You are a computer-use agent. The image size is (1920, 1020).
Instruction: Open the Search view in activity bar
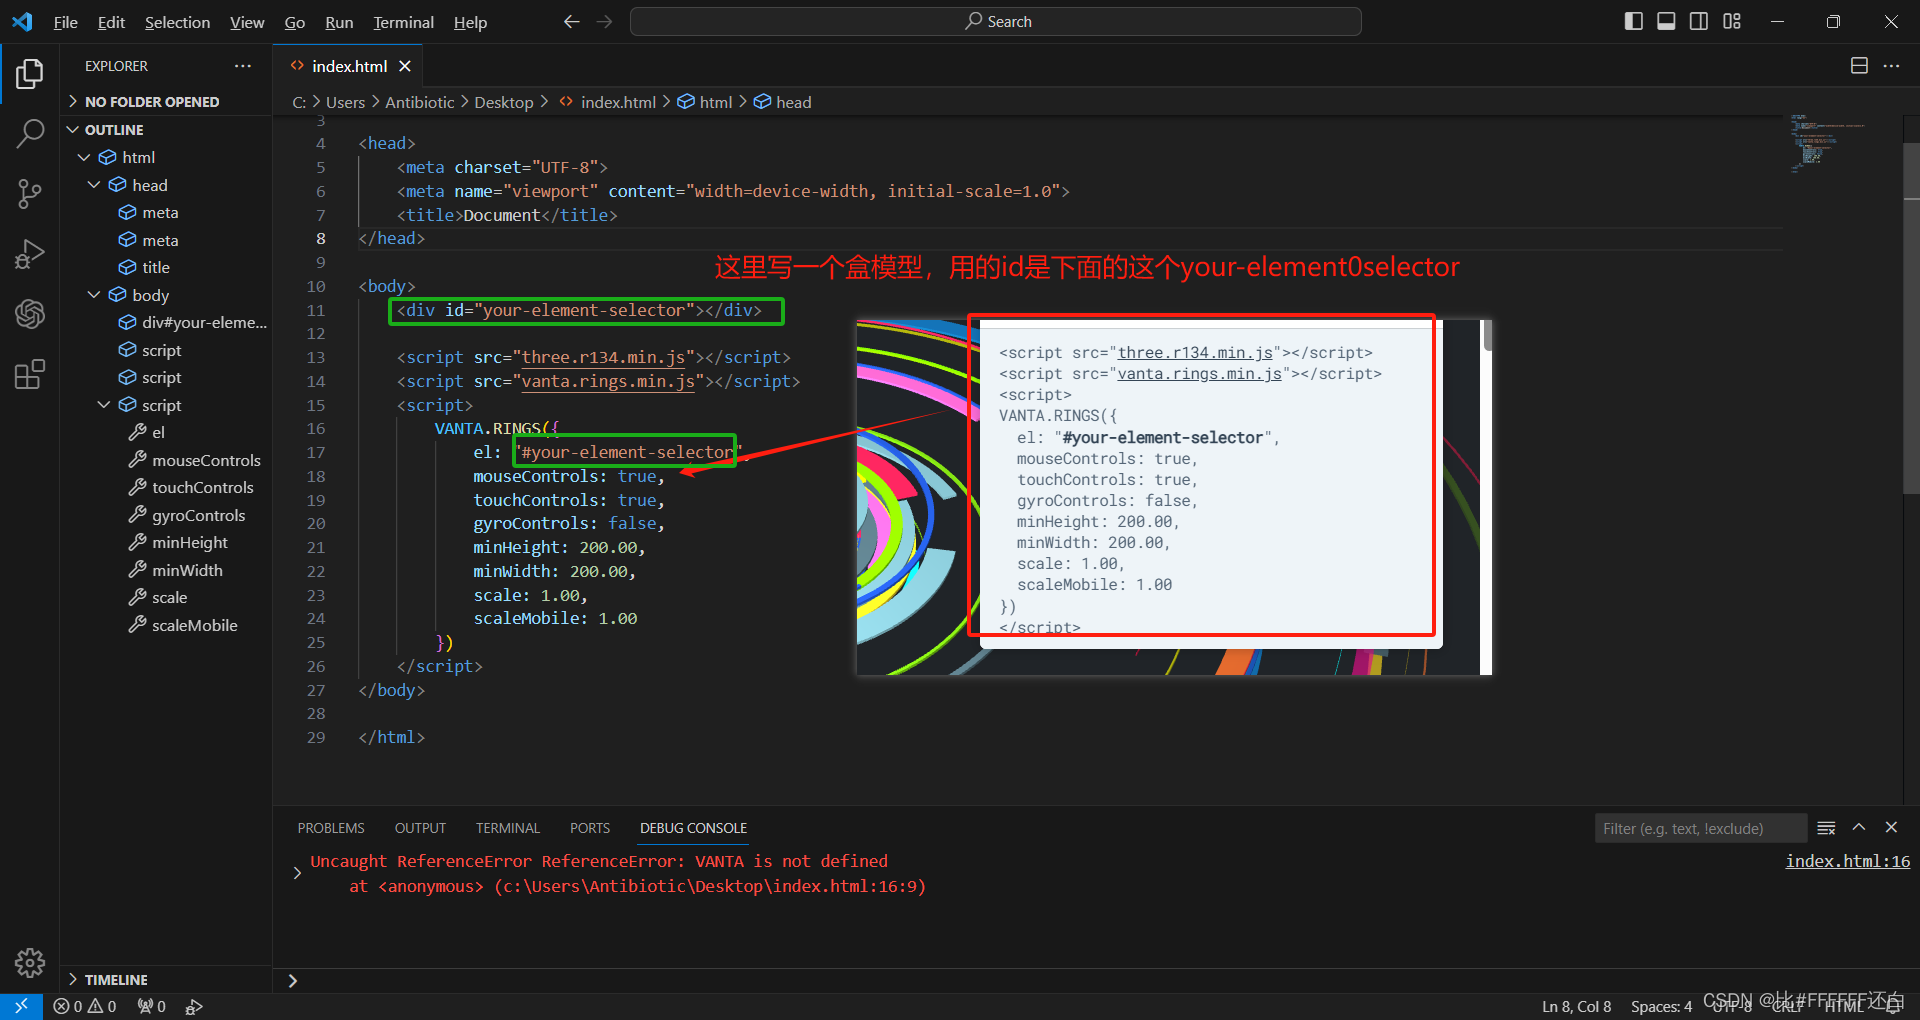coord(30,133)
